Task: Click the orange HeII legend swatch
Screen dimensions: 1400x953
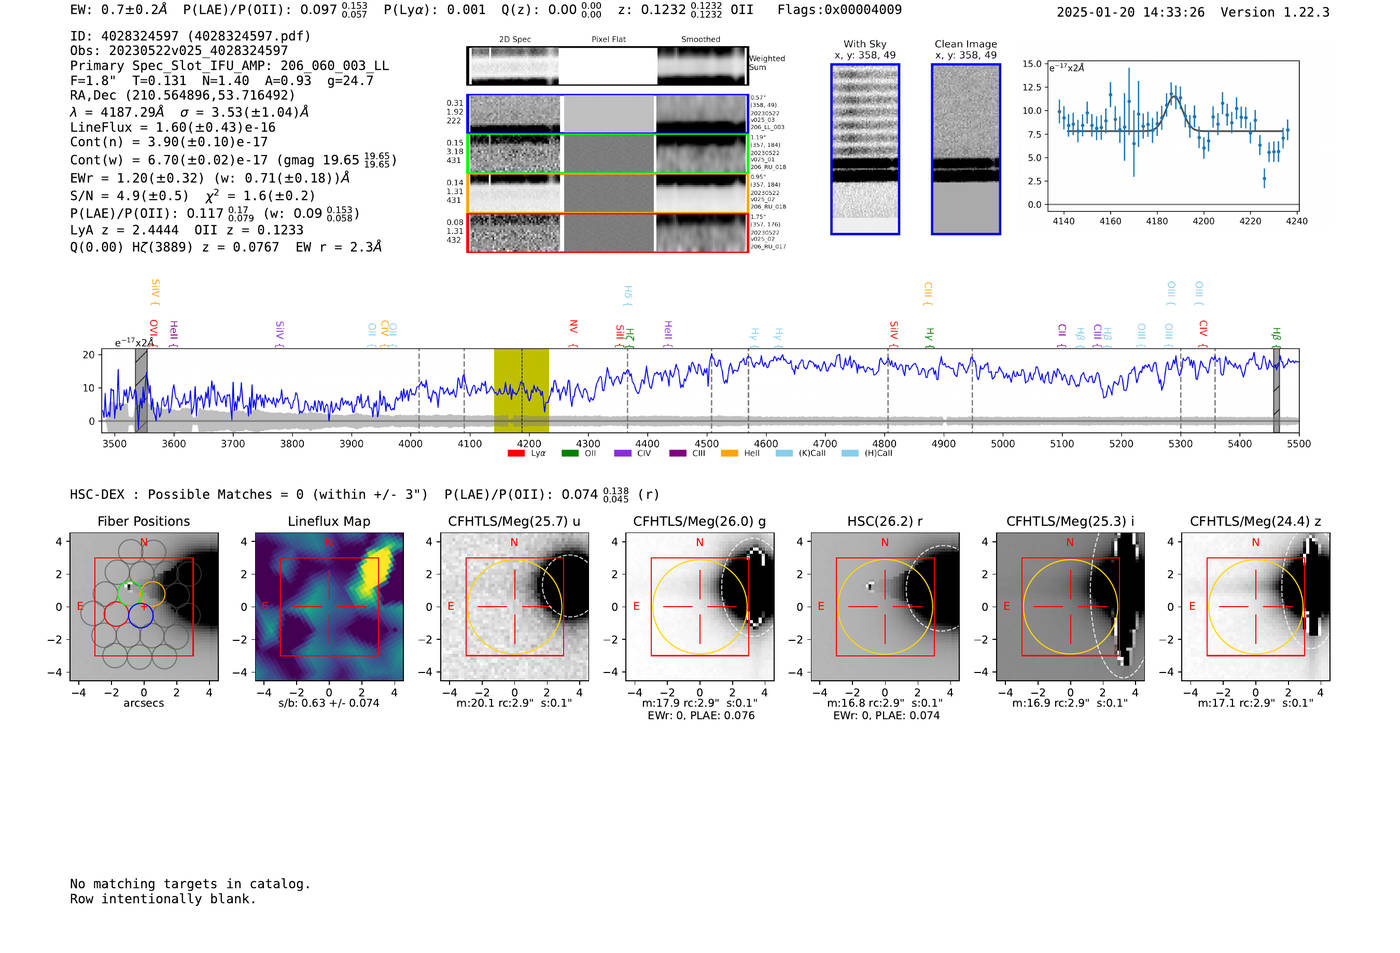Action: tap(729, 453)
